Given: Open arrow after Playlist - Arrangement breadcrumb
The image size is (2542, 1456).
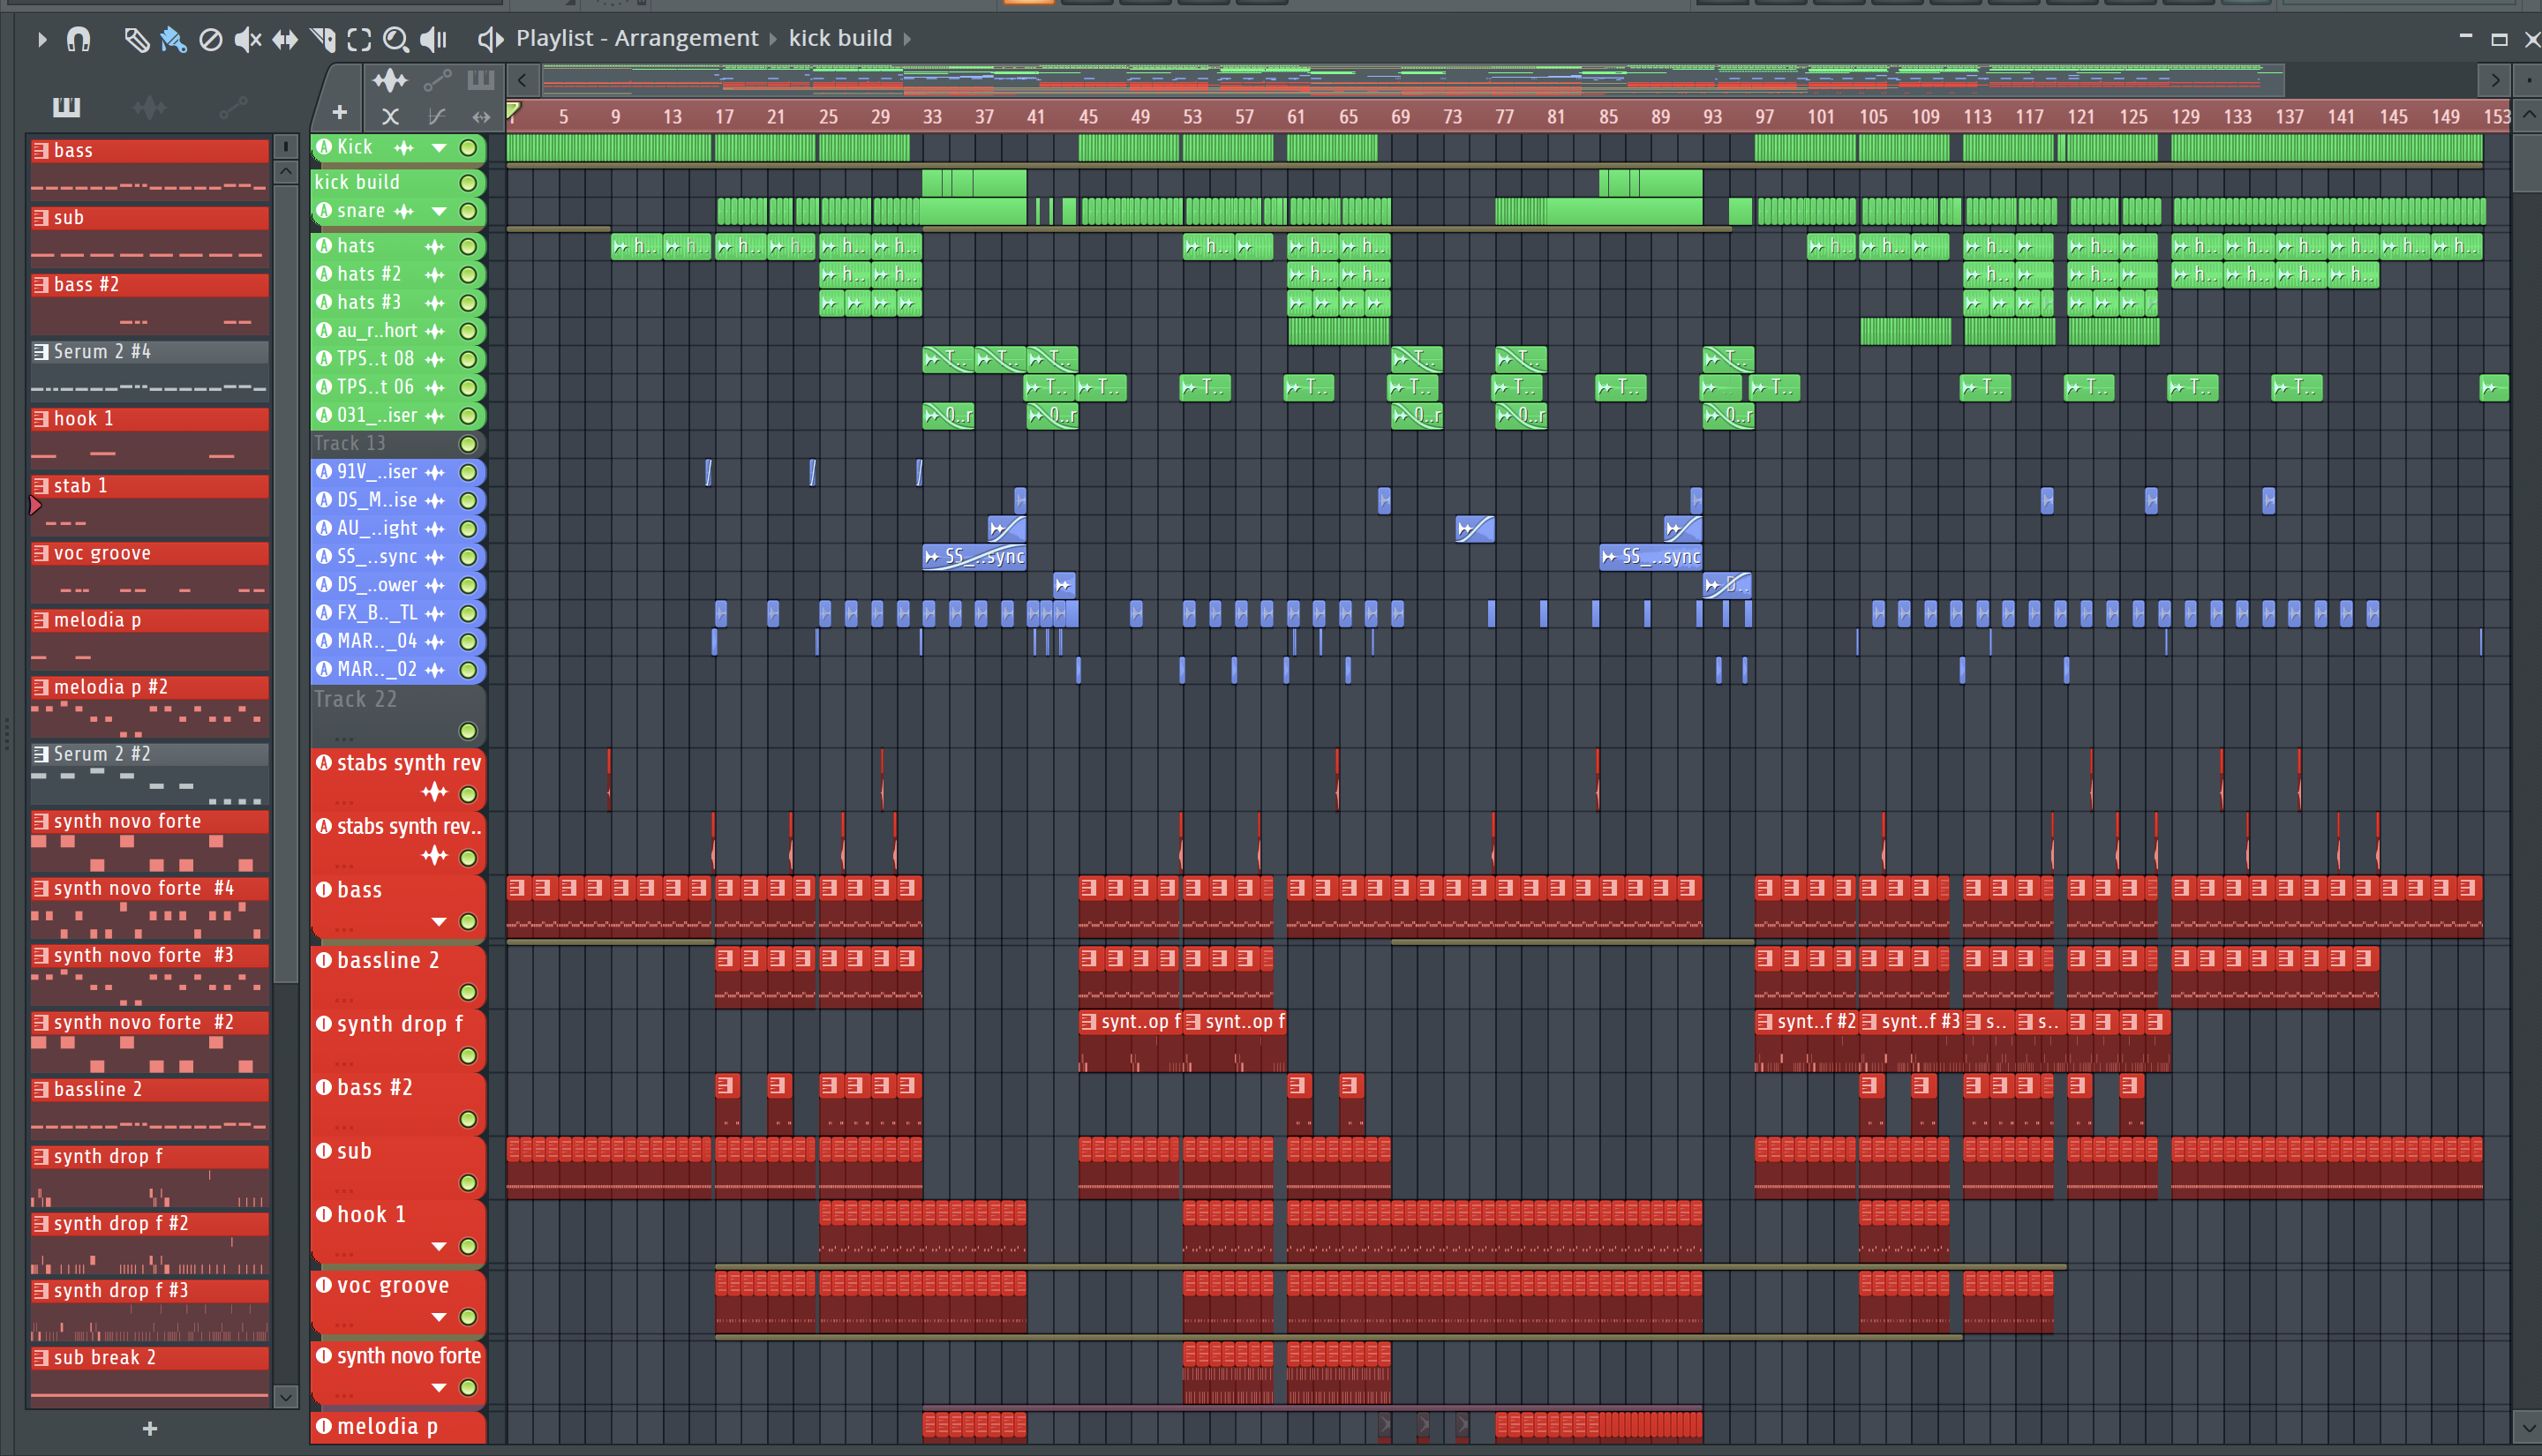Looking at the screenshot, I should (x=773, y=39).
